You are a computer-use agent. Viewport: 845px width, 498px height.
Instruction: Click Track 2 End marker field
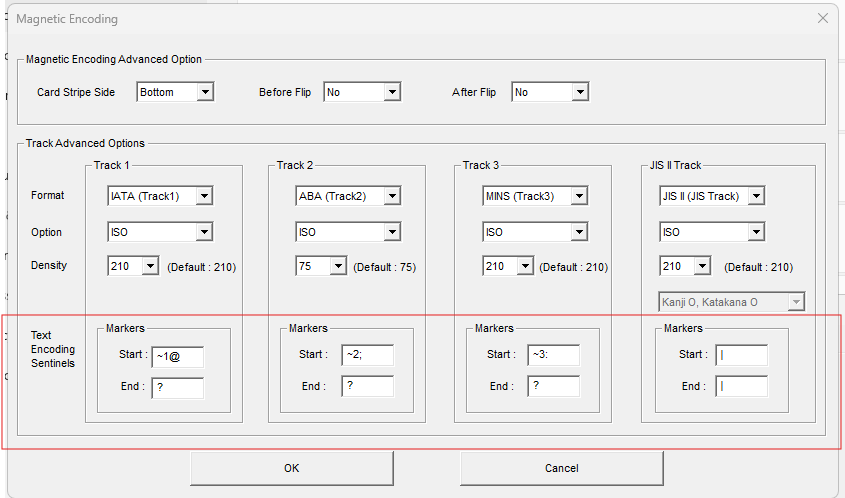(x=368, y=386)
